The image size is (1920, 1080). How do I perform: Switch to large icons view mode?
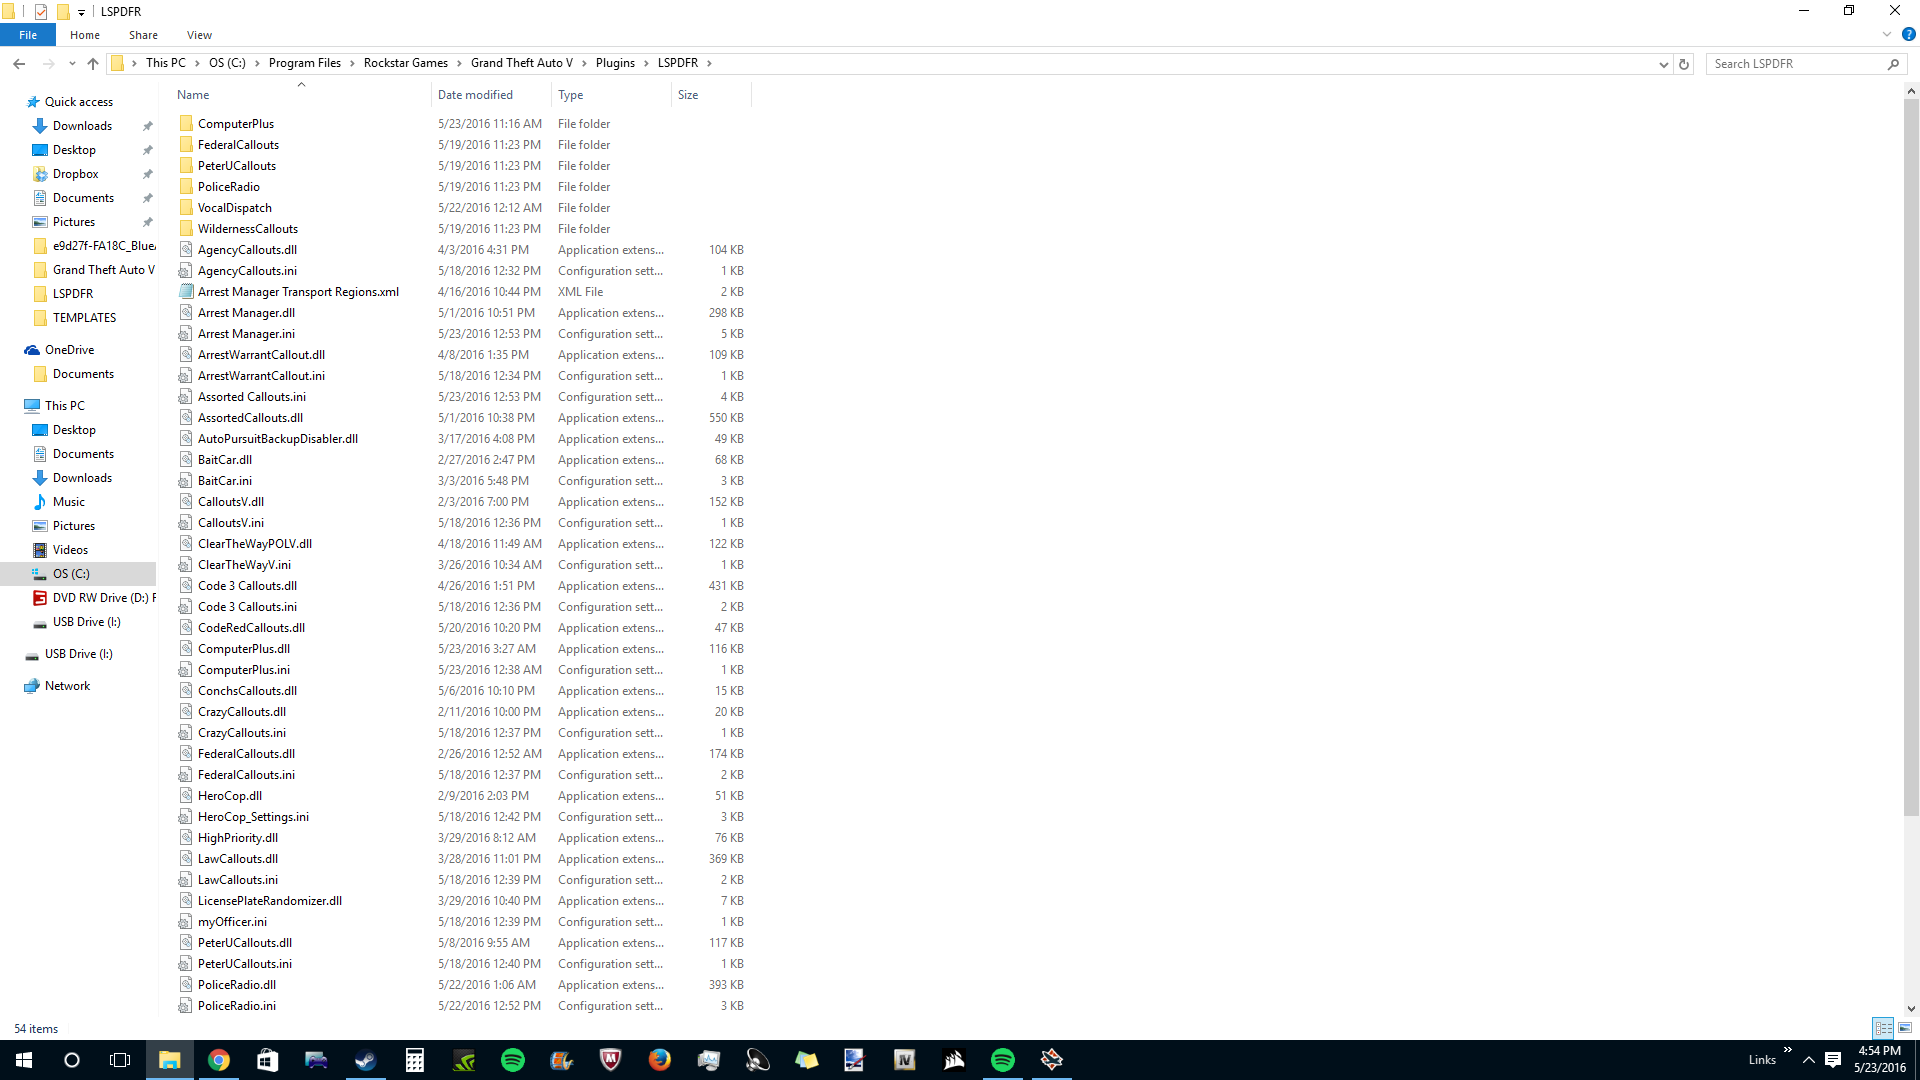1905,1028
